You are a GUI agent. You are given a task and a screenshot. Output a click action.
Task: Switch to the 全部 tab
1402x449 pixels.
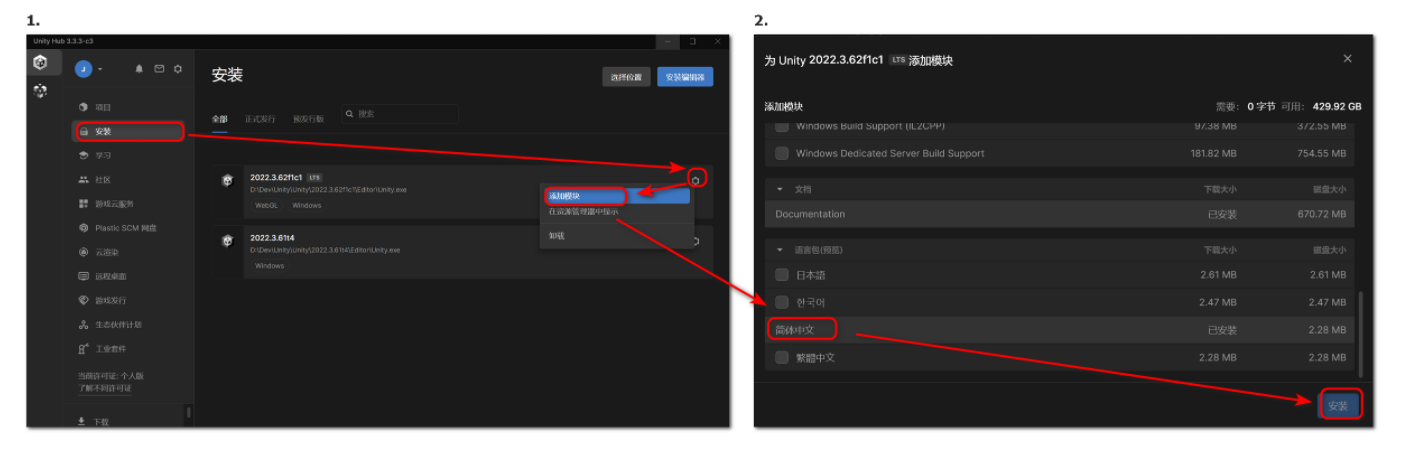pos(220,118)
